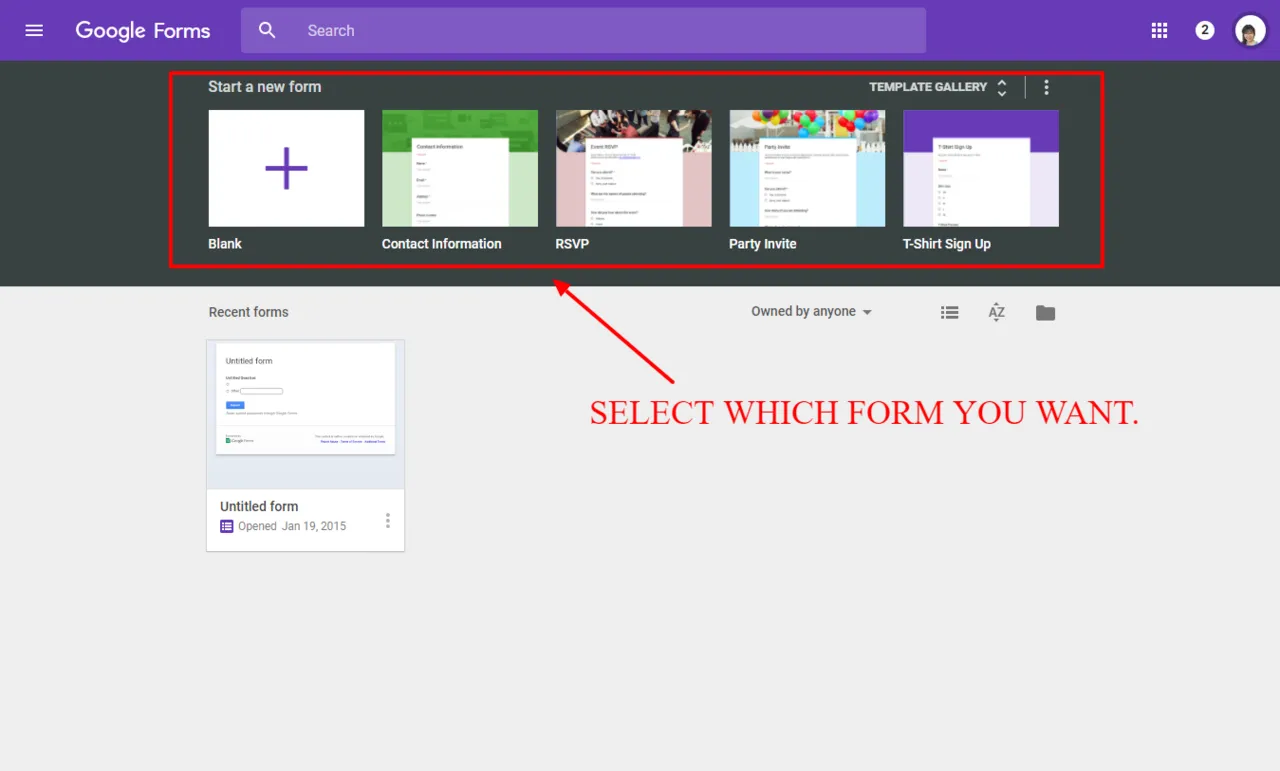Start a Blank form
Screen dimensions: 1280x771
(286, 168)
